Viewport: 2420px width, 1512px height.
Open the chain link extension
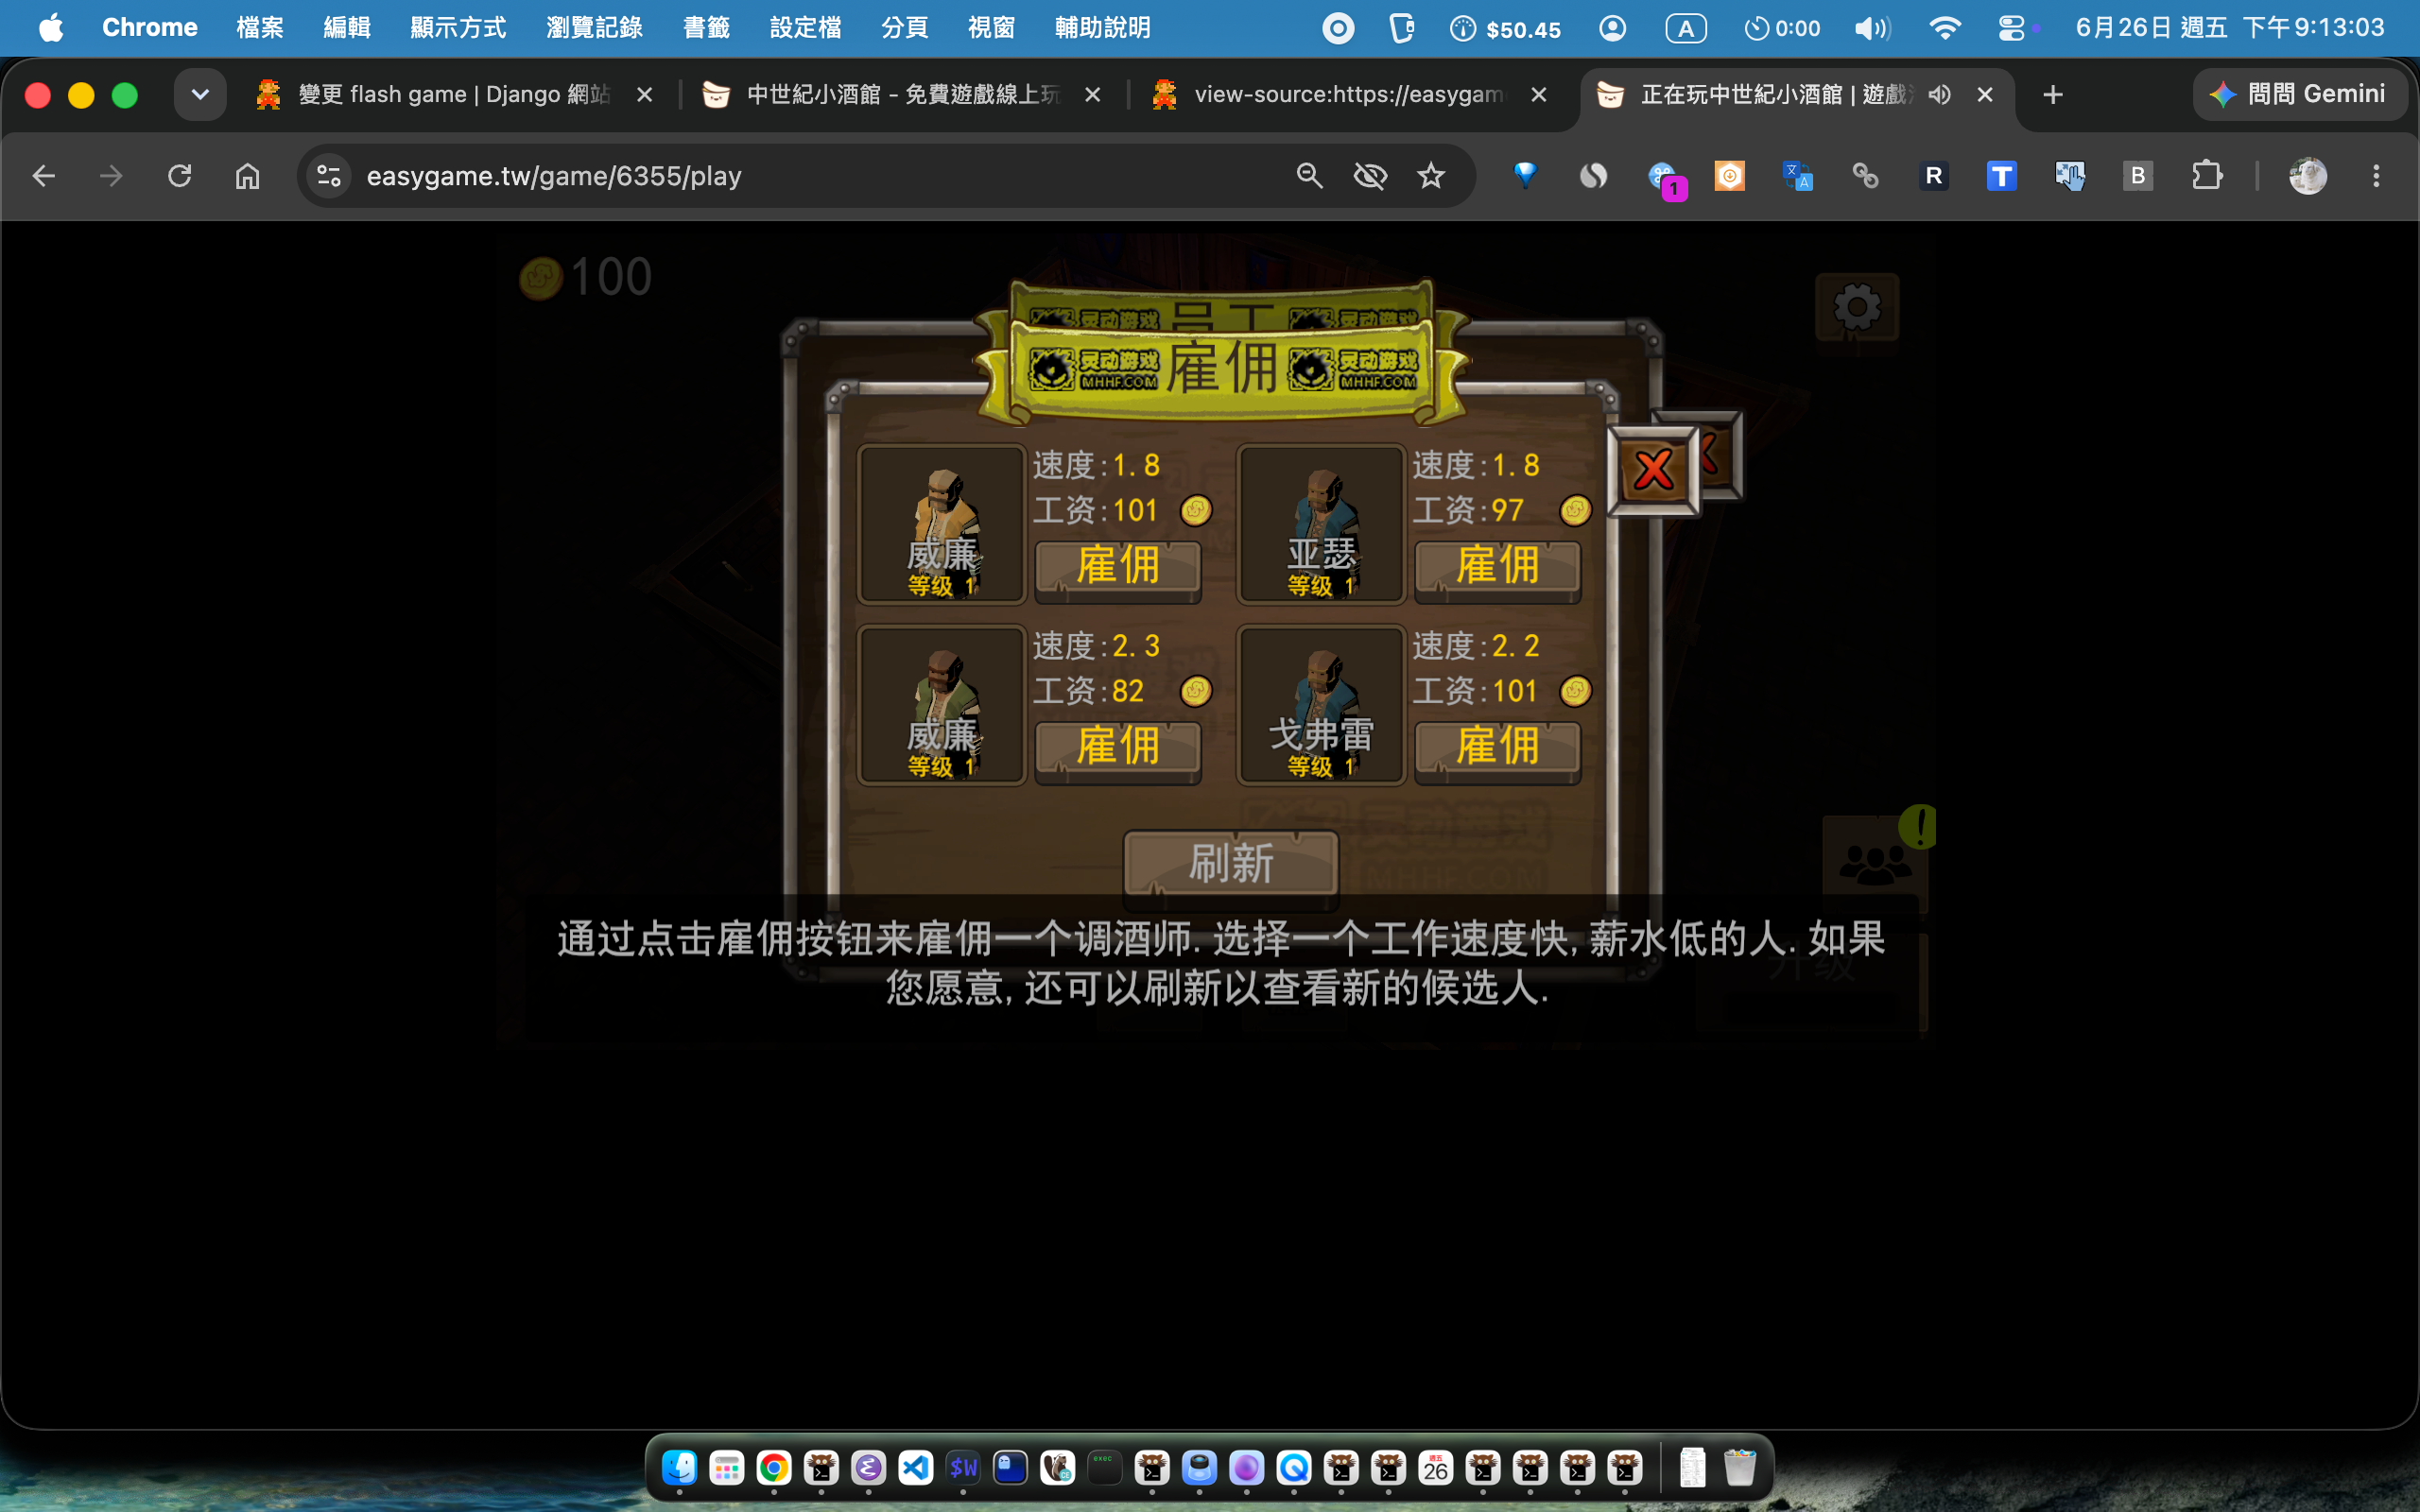[1865, 176]
